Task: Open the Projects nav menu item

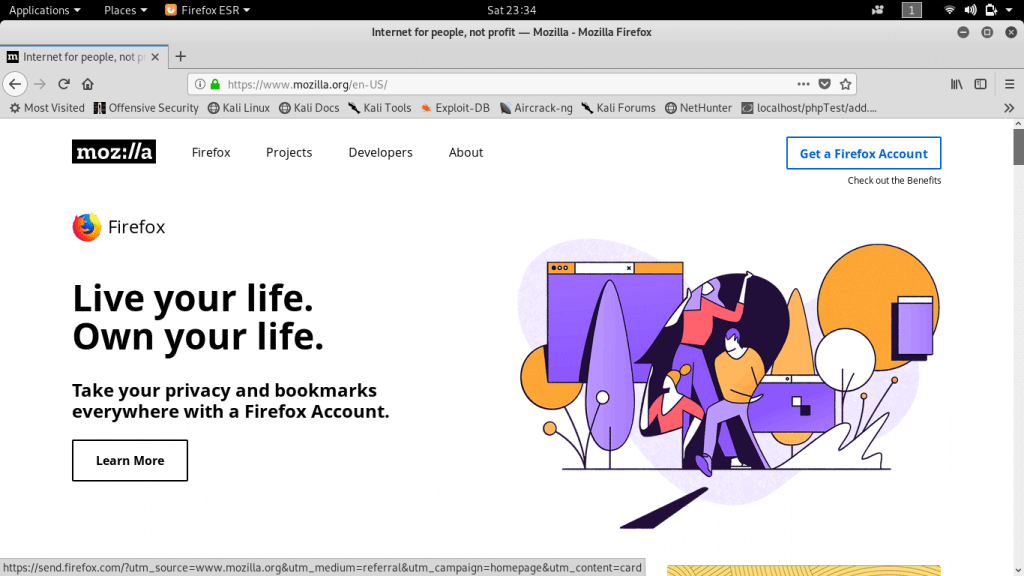Action: [289, 152]
